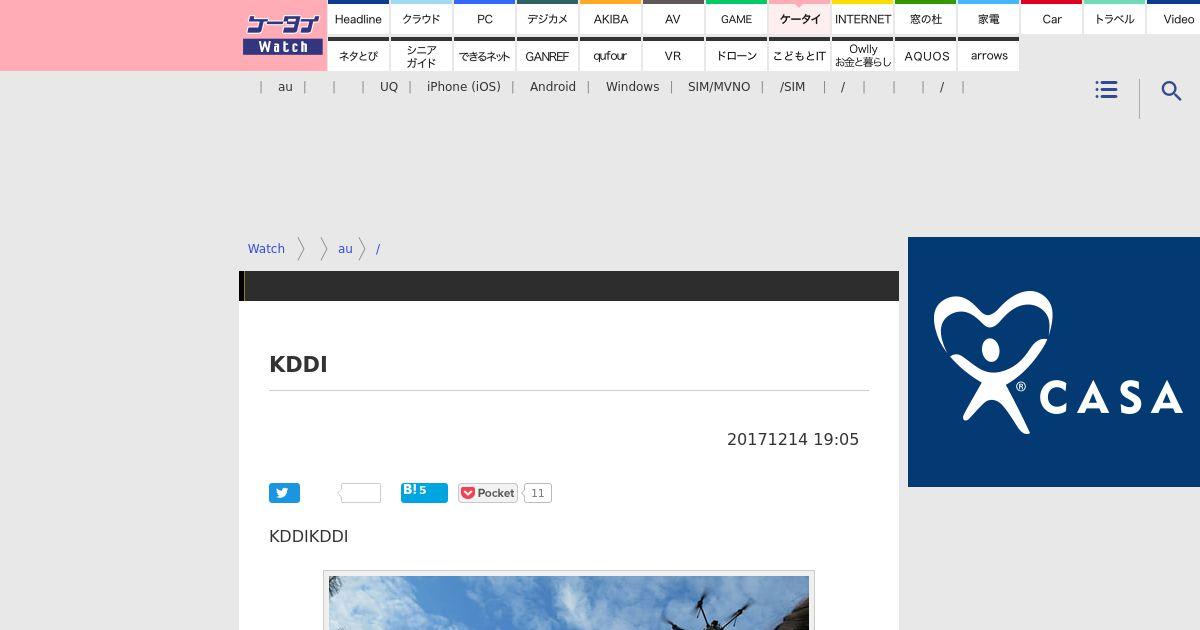Select the AKIBA tab

[610, 18]
